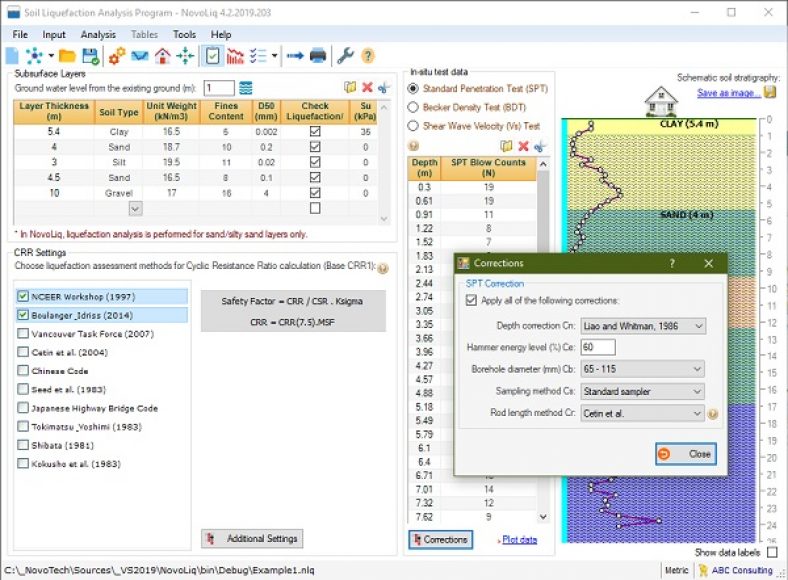Click the Save as image link

(x=729, y=93)
